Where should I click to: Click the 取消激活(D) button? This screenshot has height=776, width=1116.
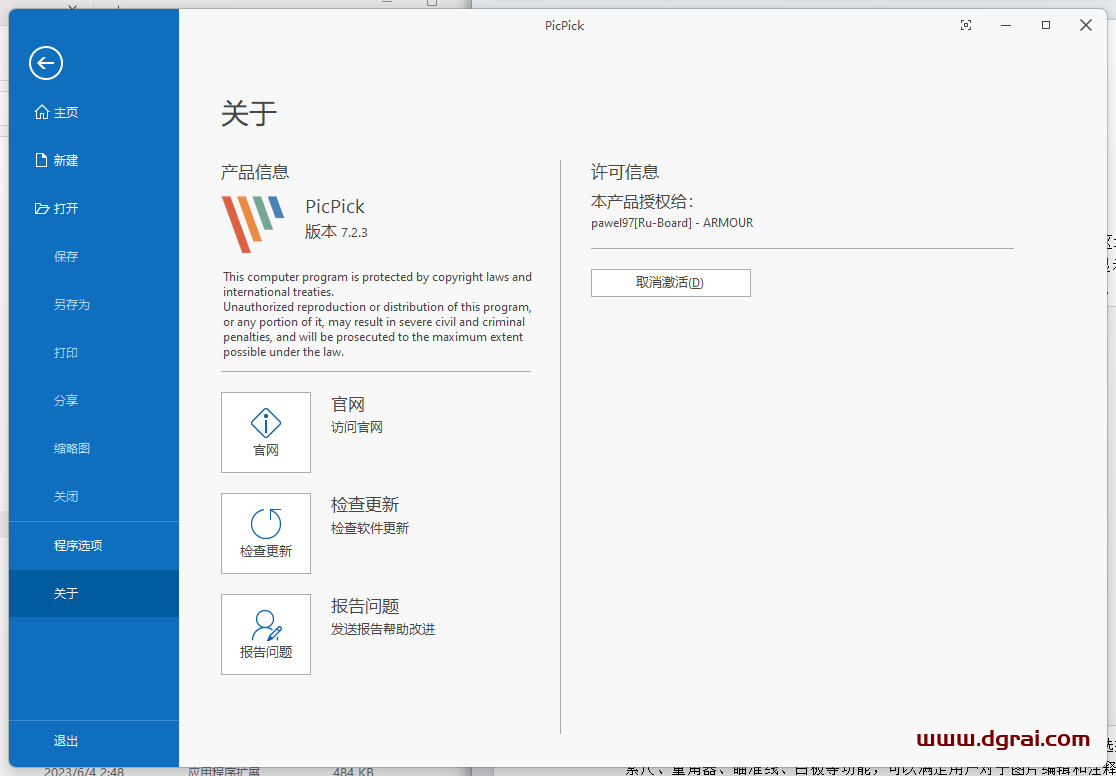coord(670,283)
